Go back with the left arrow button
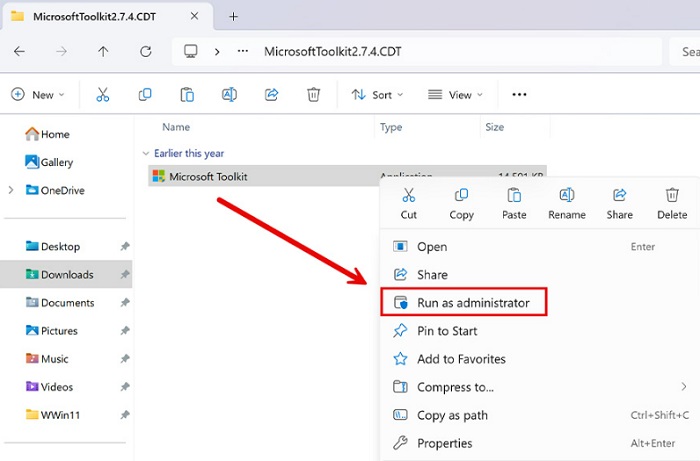This screenshot has width=700, height=461. coord(19,52)
